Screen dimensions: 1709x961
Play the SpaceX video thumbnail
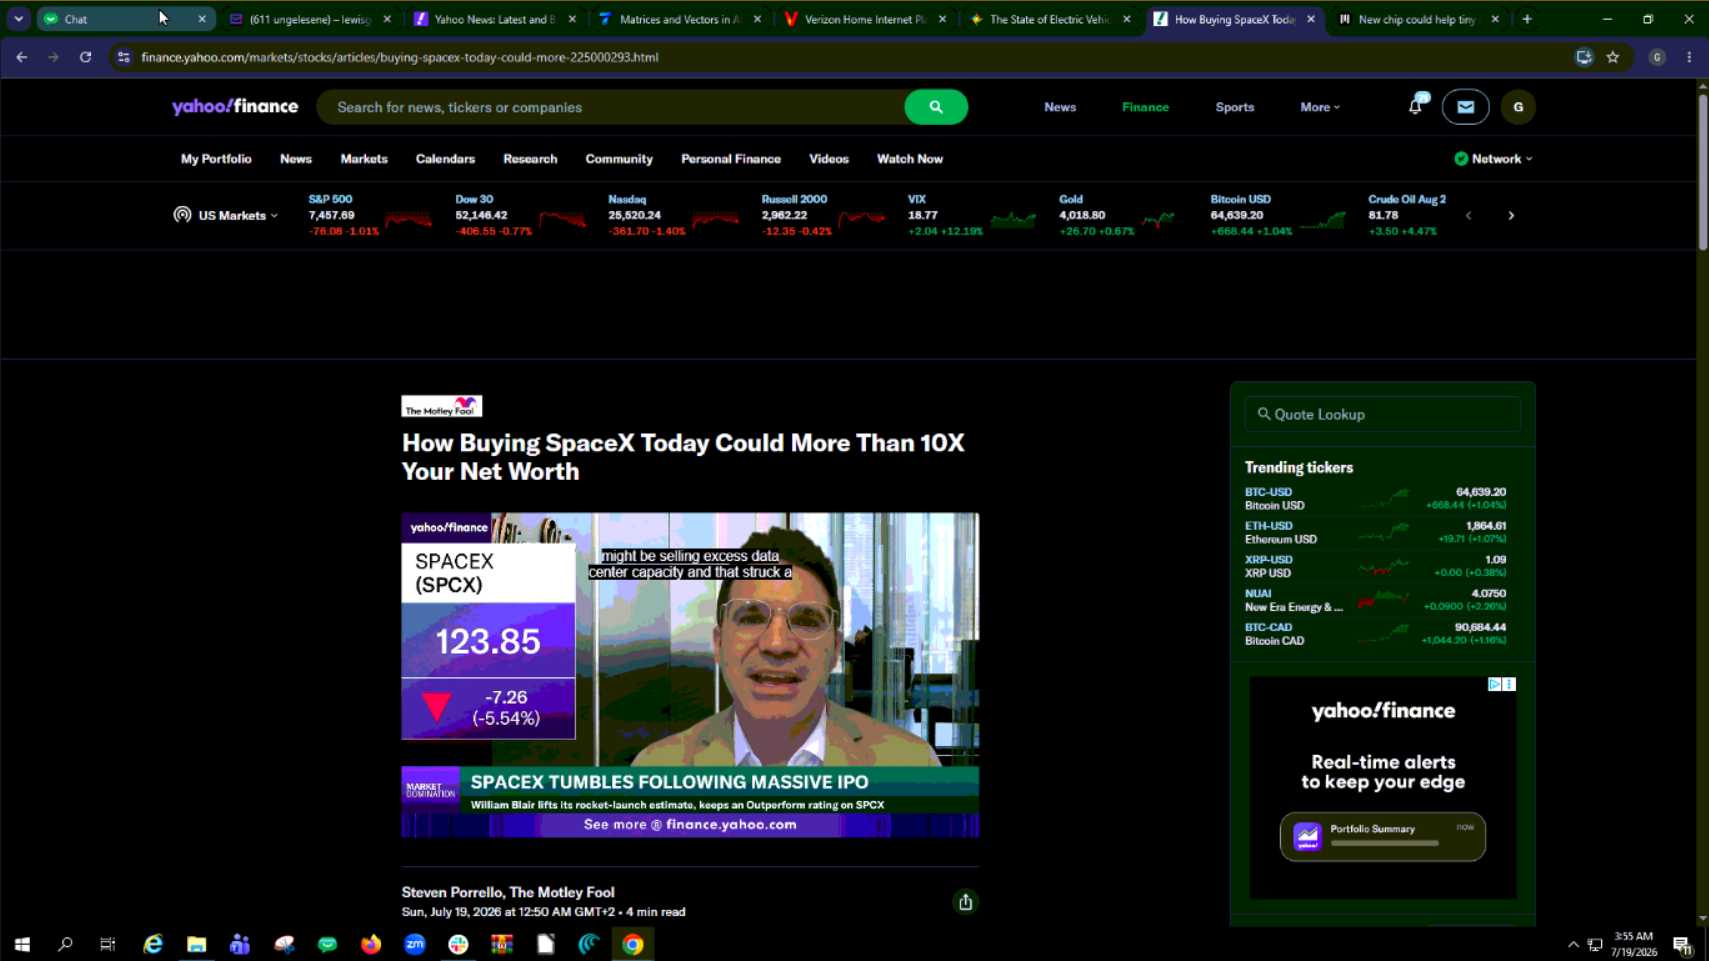coord(690,675)
